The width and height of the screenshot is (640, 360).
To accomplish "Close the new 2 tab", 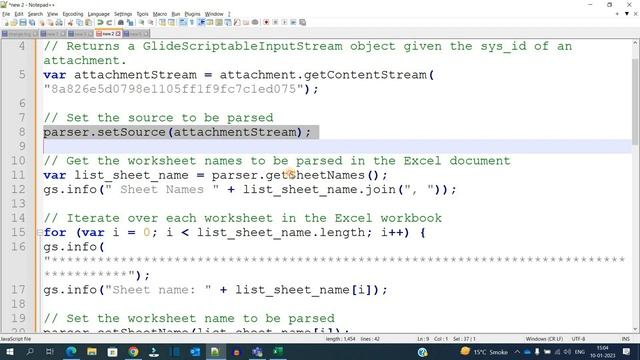I will [118, 33].
